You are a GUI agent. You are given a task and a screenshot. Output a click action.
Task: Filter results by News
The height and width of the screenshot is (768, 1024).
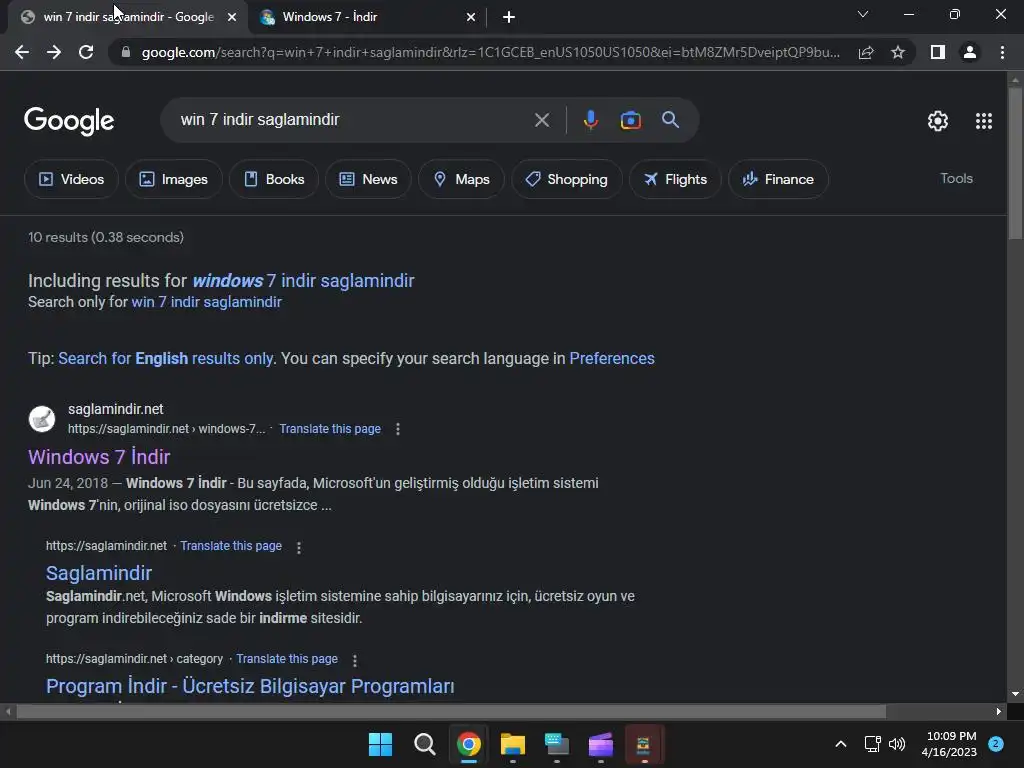point(368,179)
